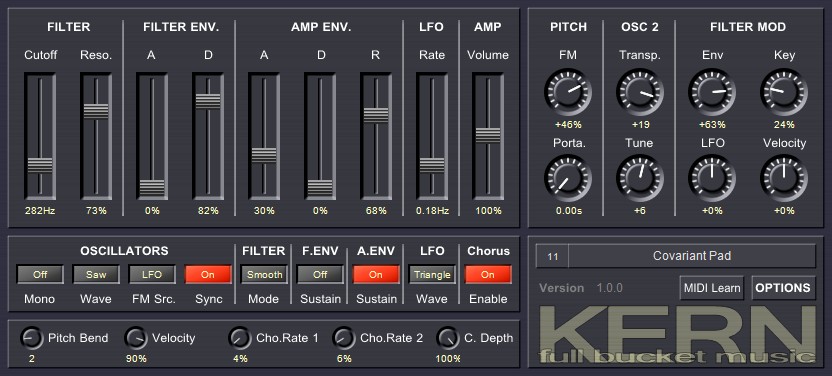Click the Porta. knob
The width and height of the screenshot is (832, 376).
click(x=568, y=179)
